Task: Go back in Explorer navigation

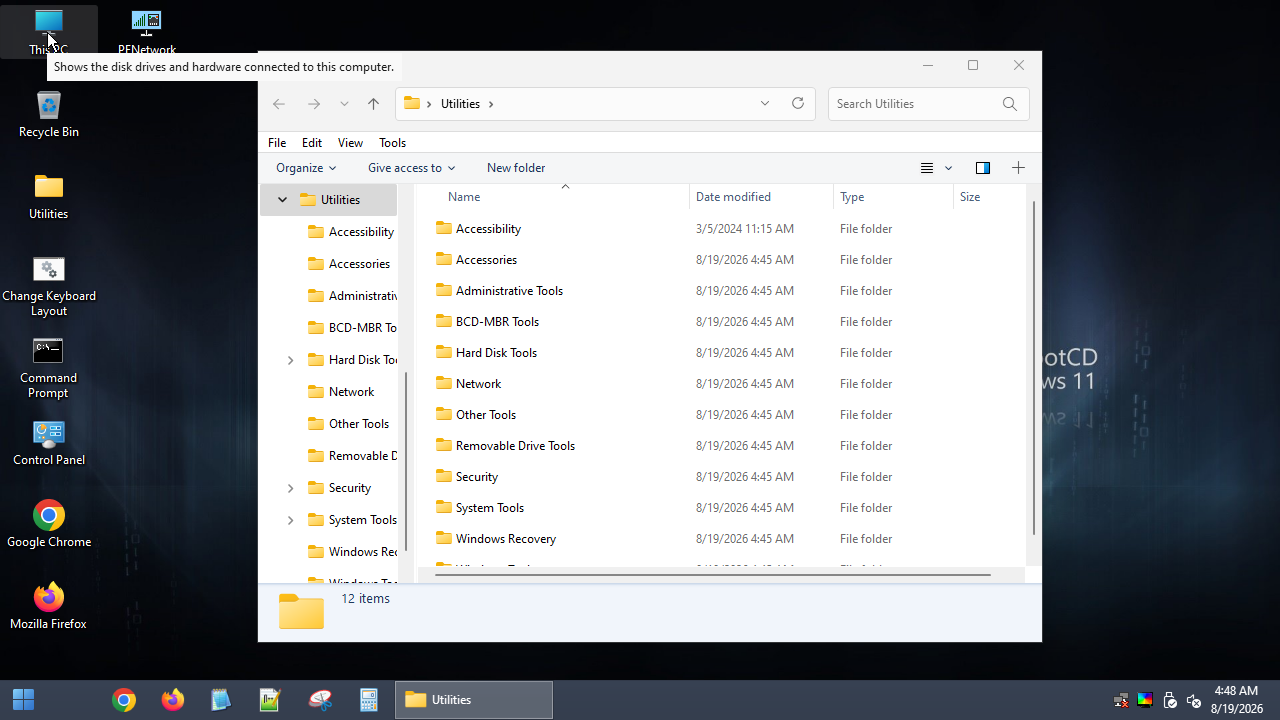Action: tap(279, 104)
